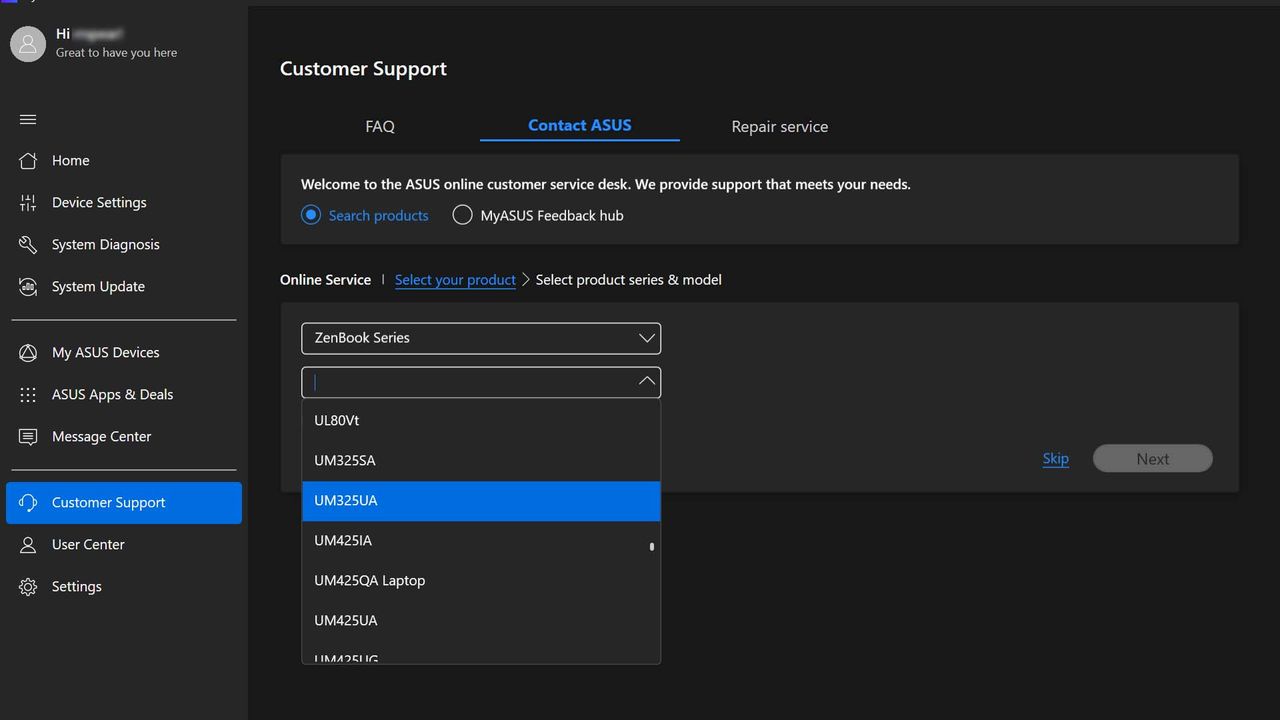
Task: Click the Next button
Action: (1153, 459)
